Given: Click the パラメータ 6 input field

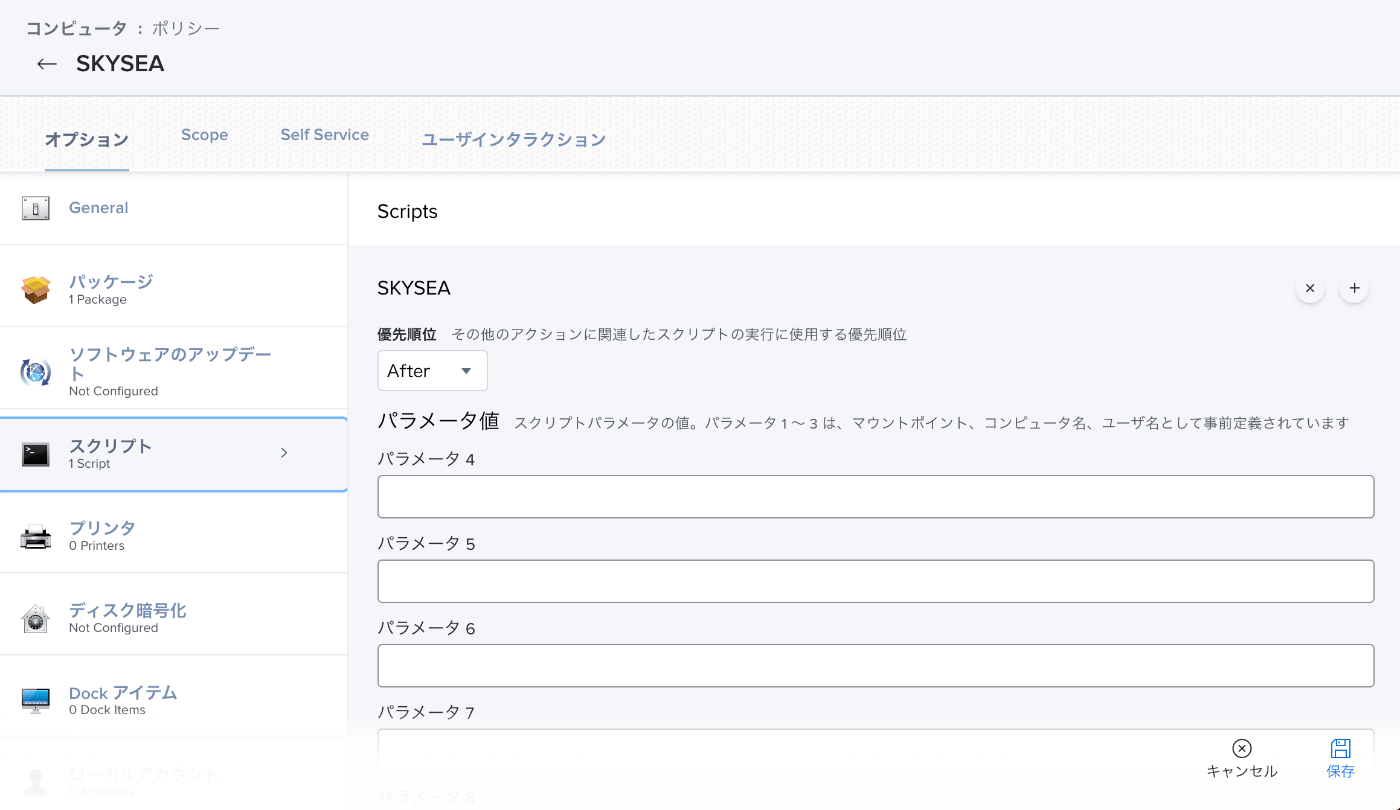Looking at the screenshot, I should coord(876,666).
